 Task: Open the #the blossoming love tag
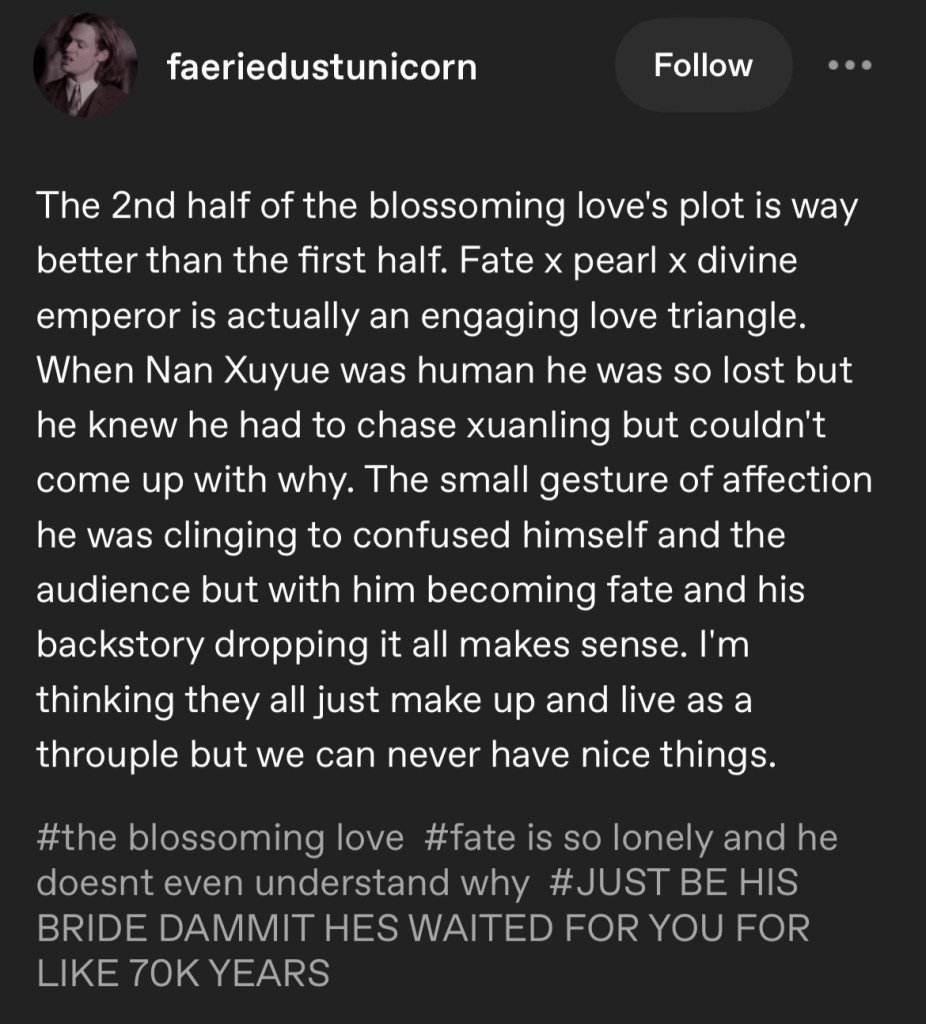[220, 838]
